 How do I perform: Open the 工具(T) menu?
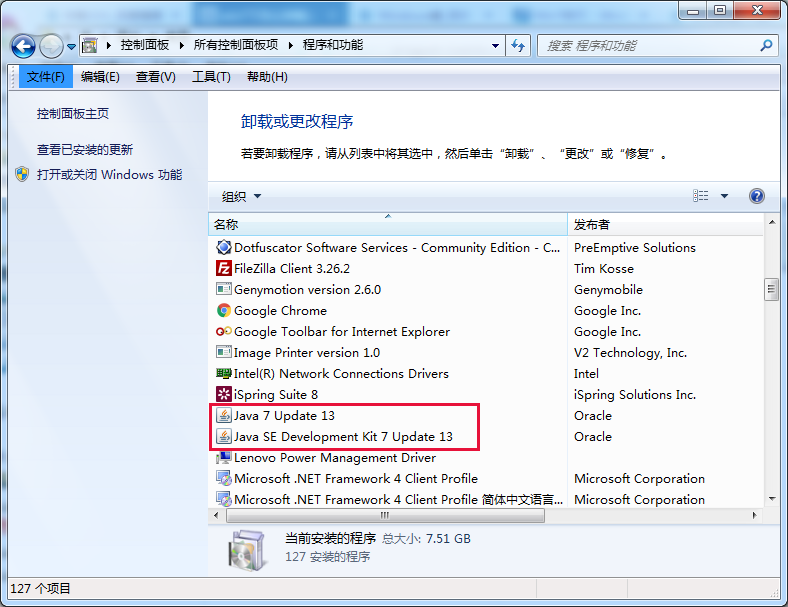click(211, 77)
